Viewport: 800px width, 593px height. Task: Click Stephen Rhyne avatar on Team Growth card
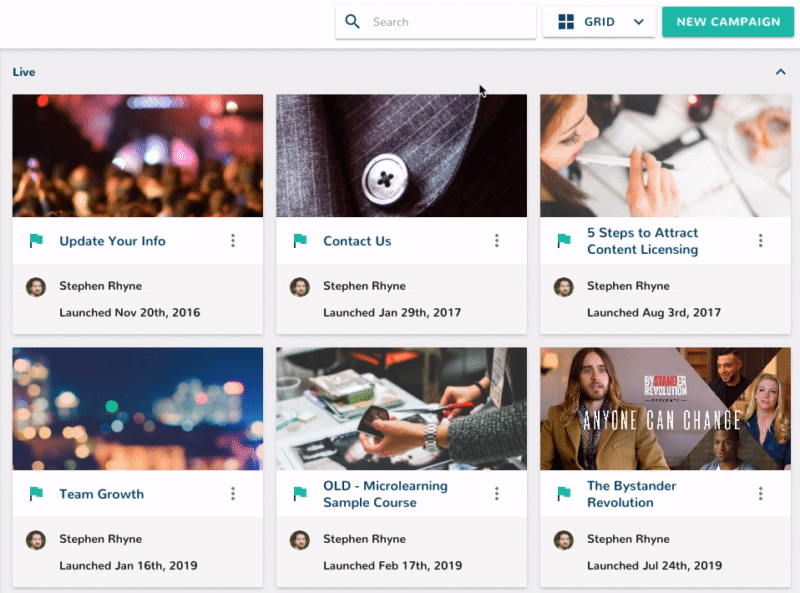click(36, 540)
